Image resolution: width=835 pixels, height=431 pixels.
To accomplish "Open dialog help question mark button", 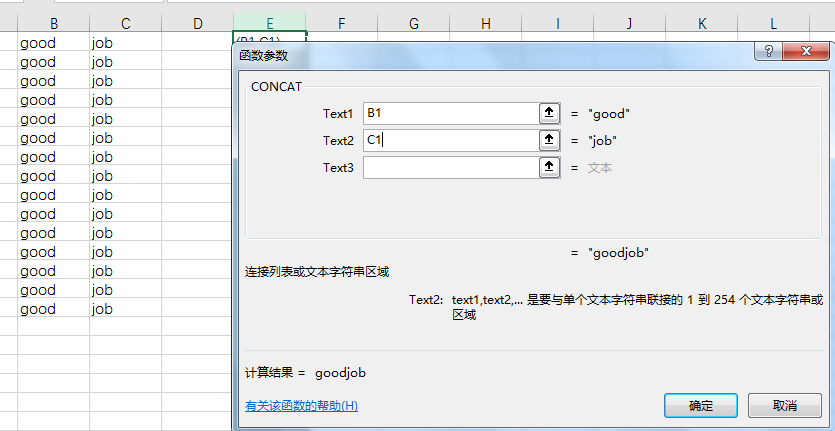I will [x=768, y=51].
